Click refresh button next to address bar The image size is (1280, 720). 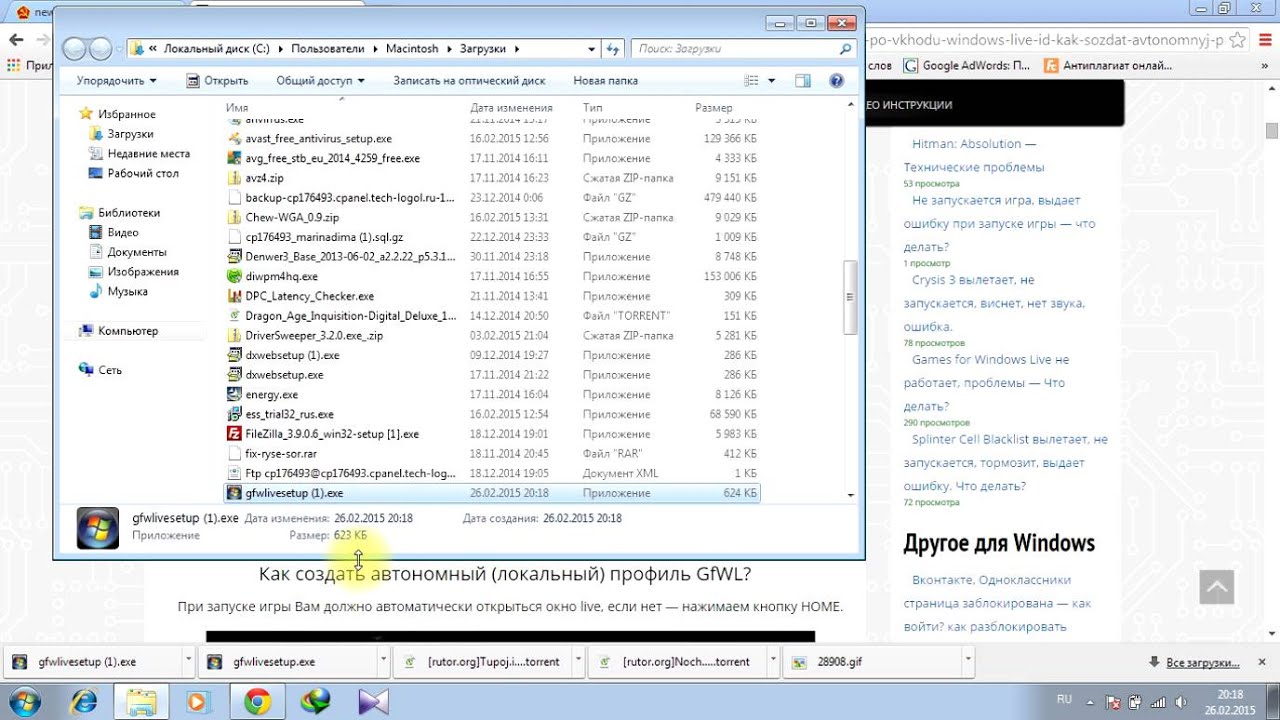tap(615, 48)
